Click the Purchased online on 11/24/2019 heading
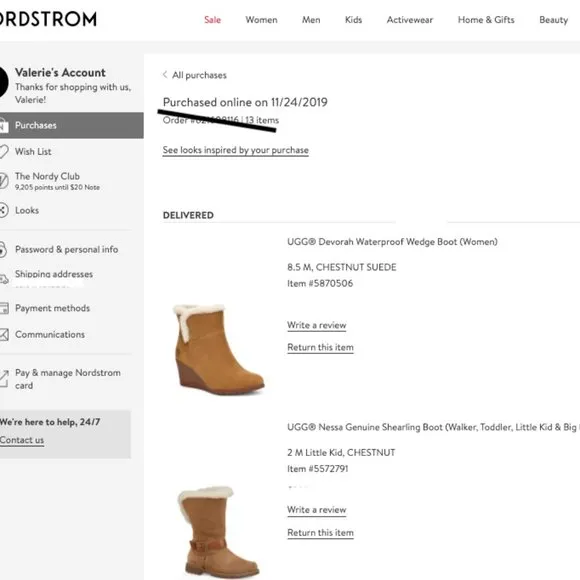Screen dimensions: 580x580 [x=245, y=102]
